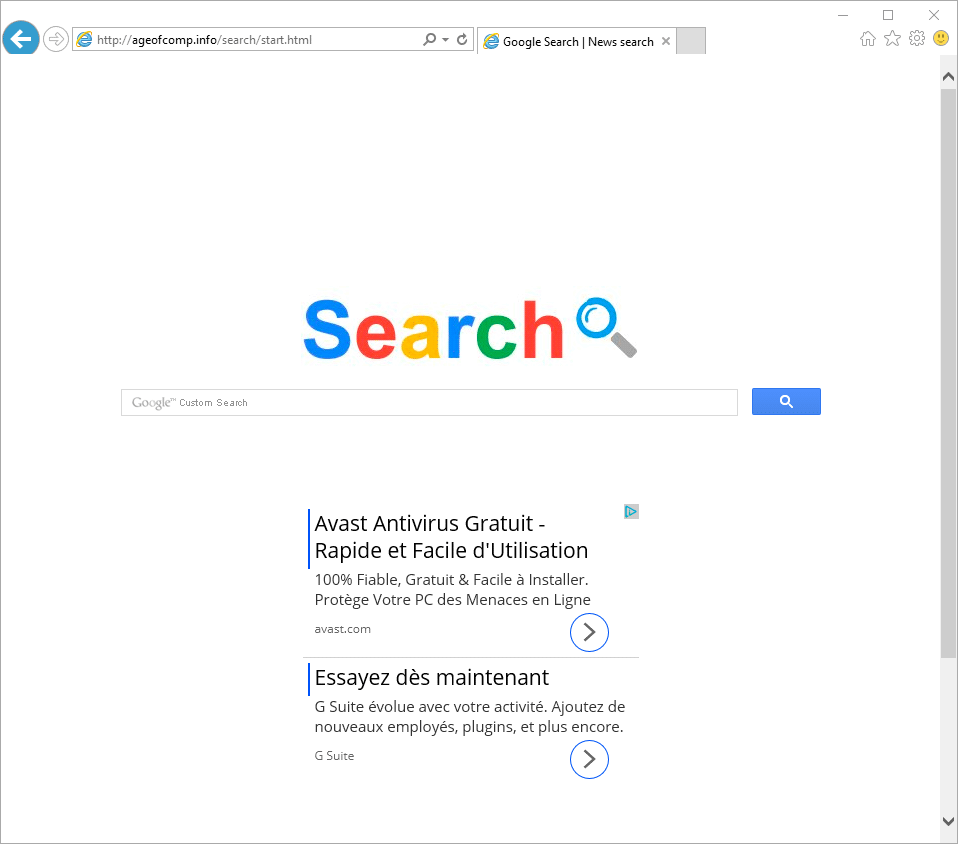Screen dimensions: 958x844
Task: Click the scrollbar down arrow
Action: (948, 821)
